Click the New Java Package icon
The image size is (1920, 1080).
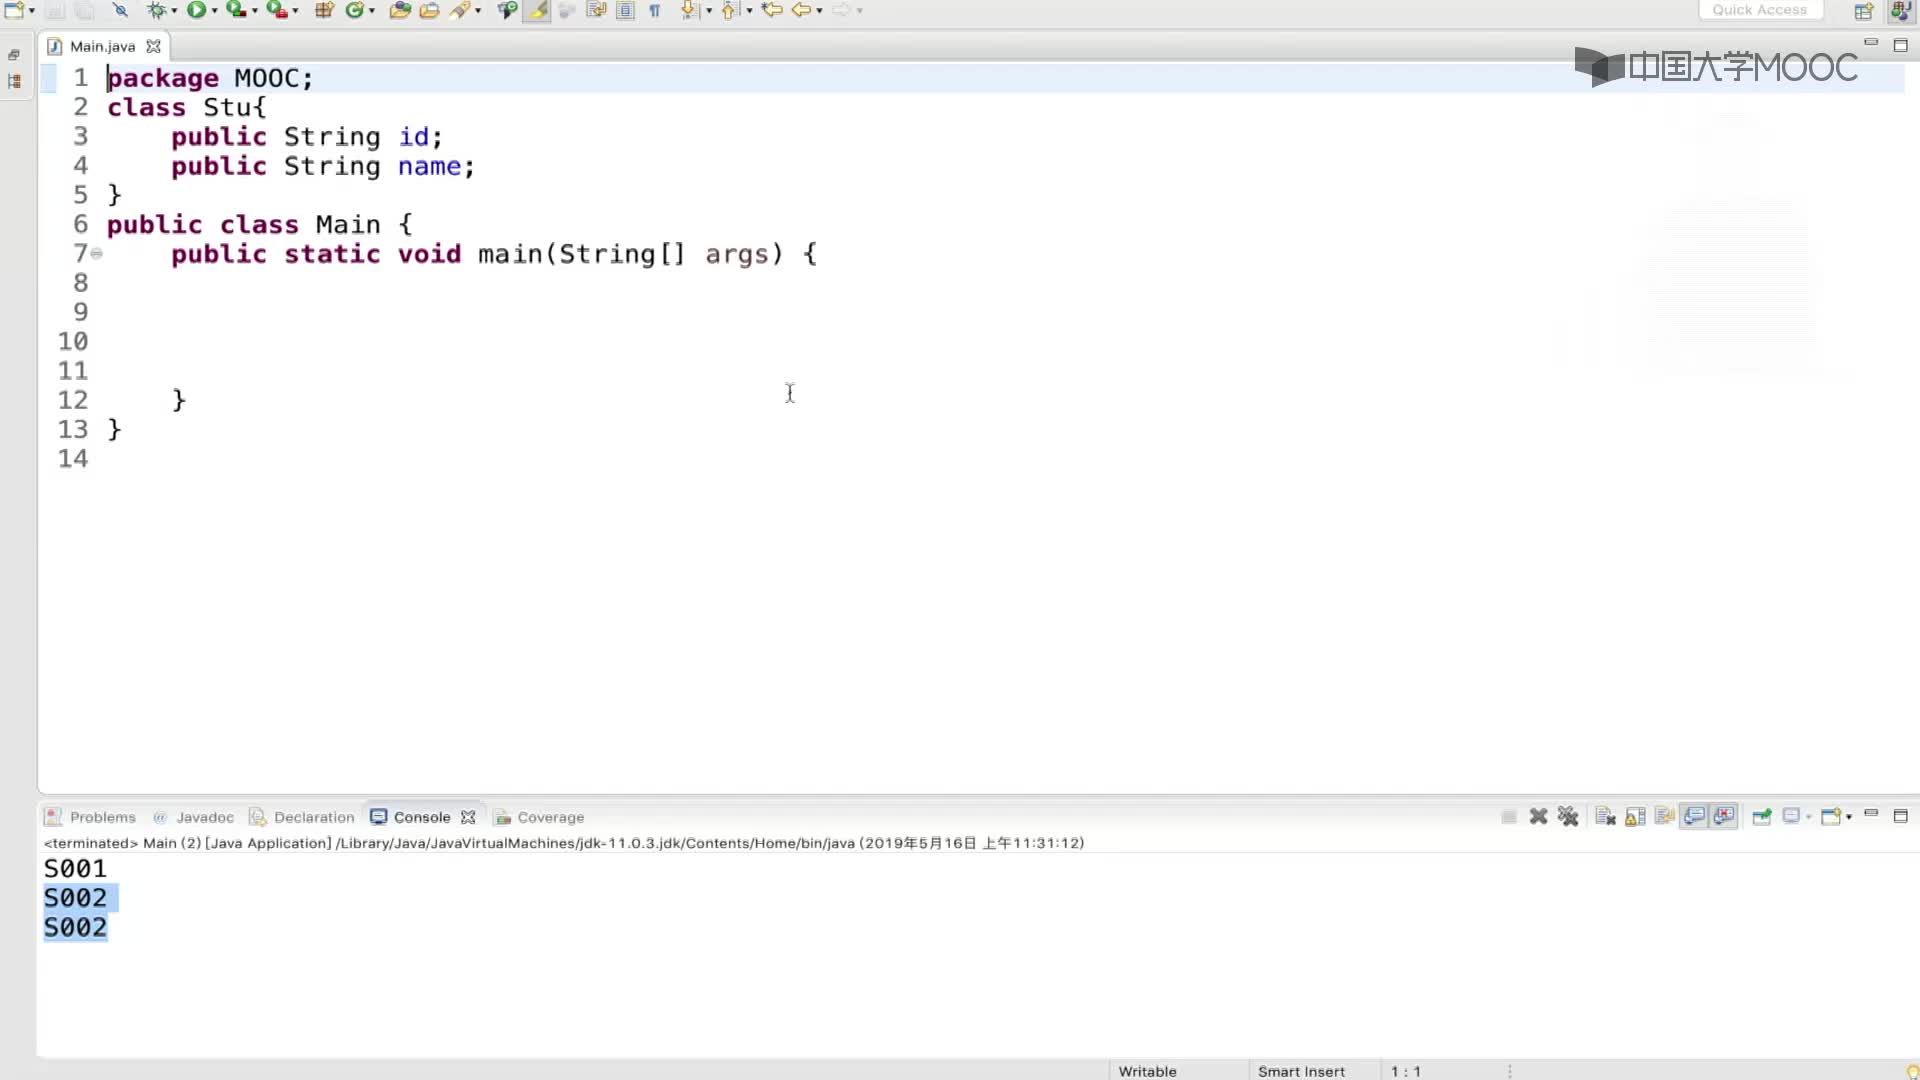324,10
